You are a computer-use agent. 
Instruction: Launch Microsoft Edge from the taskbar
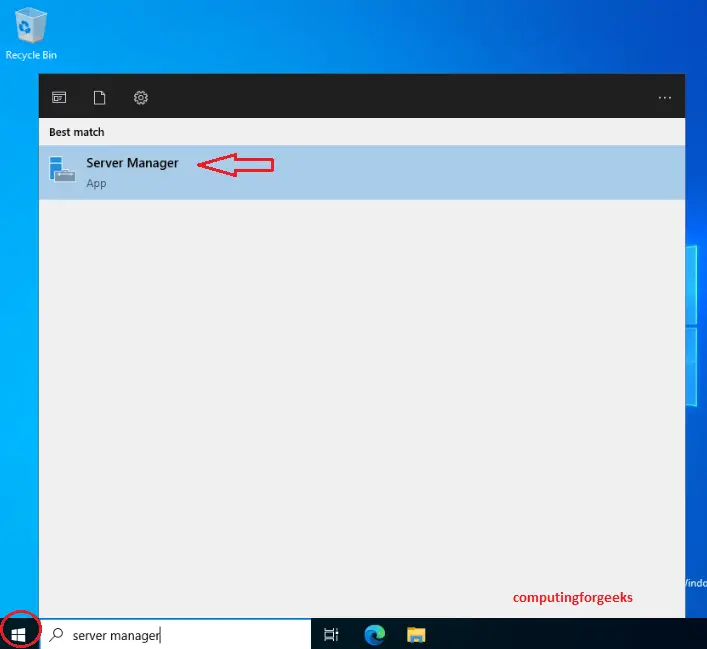coord(375,635)
